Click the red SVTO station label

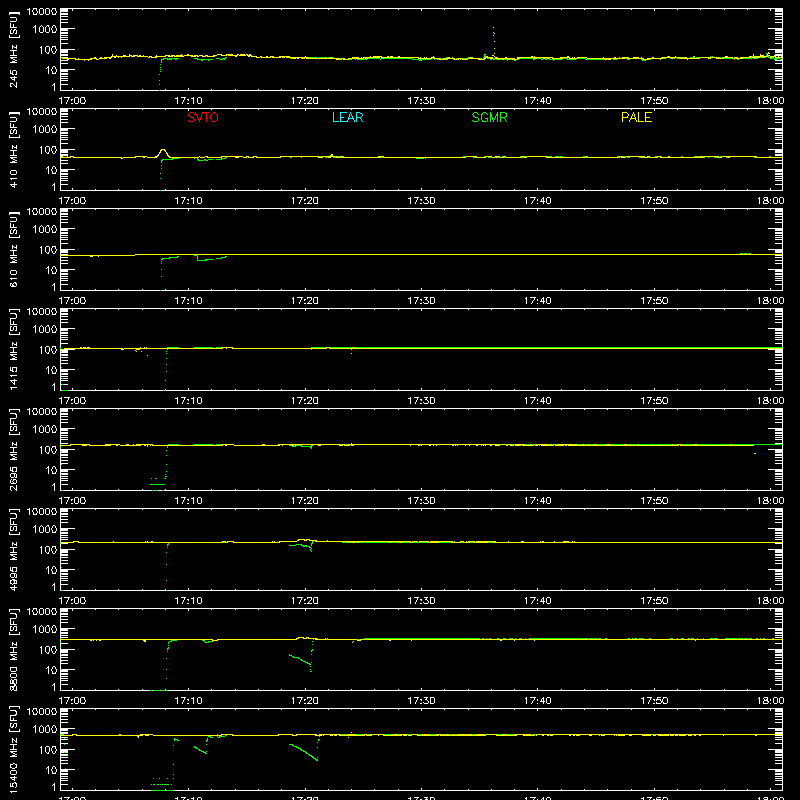(203, 117)
